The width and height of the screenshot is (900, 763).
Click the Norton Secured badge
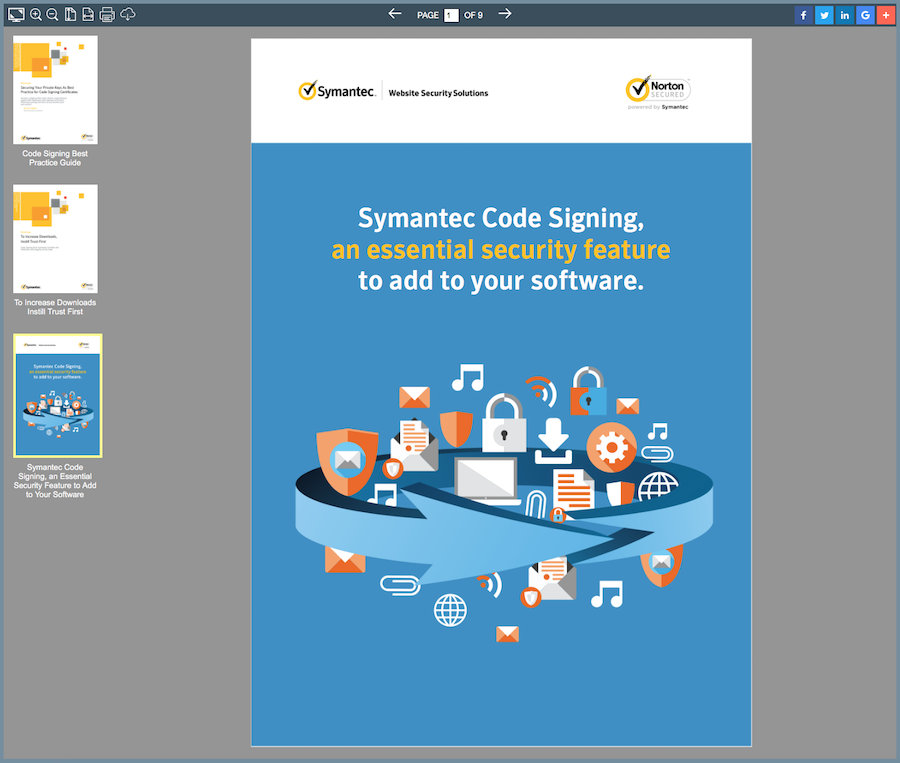[x=658, y=92]
